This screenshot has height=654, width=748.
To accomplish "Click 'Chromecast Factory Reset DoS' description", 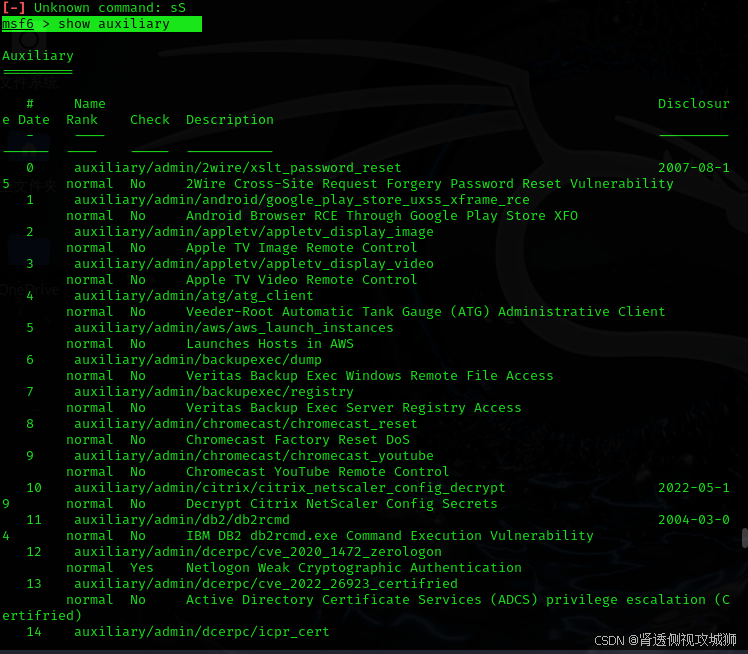I will tap(298, 440).
